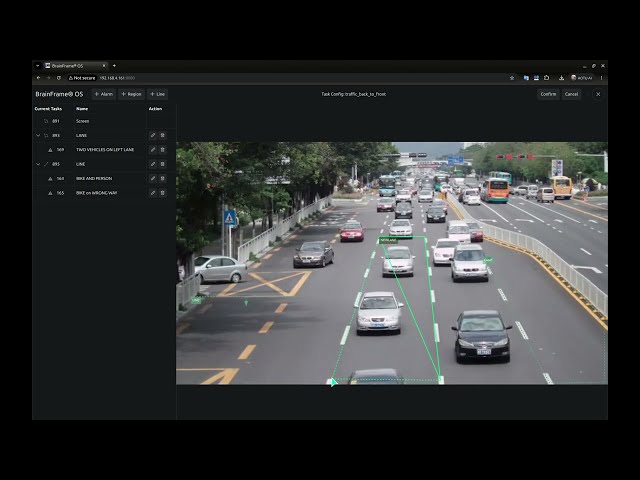Click the Not secure site info badge
Viewport: 640px width, 480px height.
(x=82, y=78)
